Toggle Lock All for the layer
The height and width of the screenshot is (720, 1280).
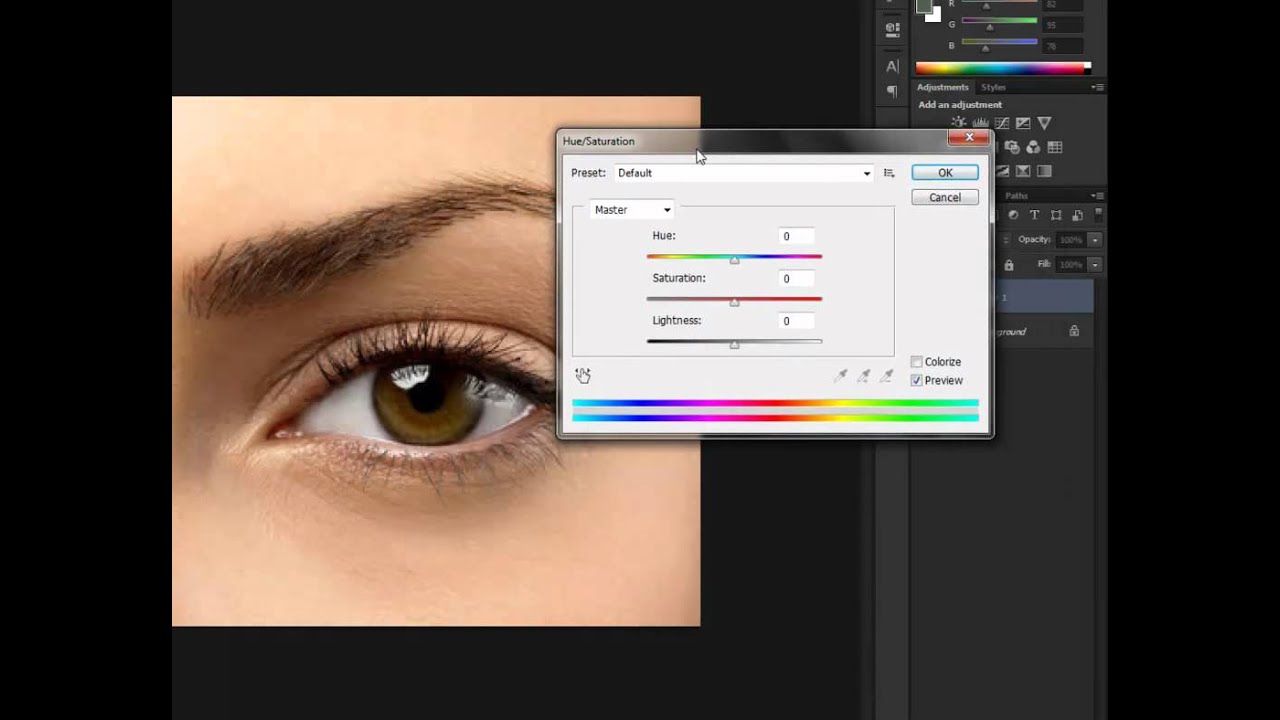click(x=1009, y=265)
